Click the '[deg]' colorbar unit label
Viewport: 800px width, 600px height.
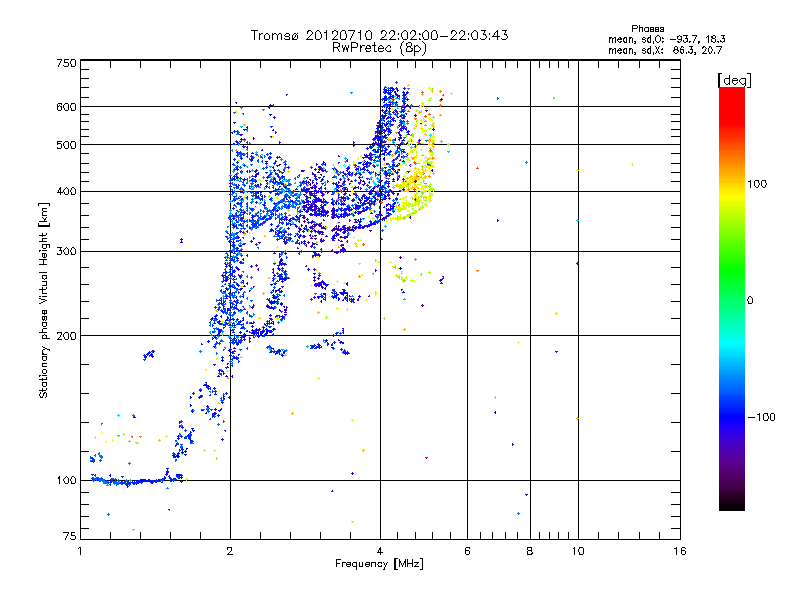coord(734,80)
